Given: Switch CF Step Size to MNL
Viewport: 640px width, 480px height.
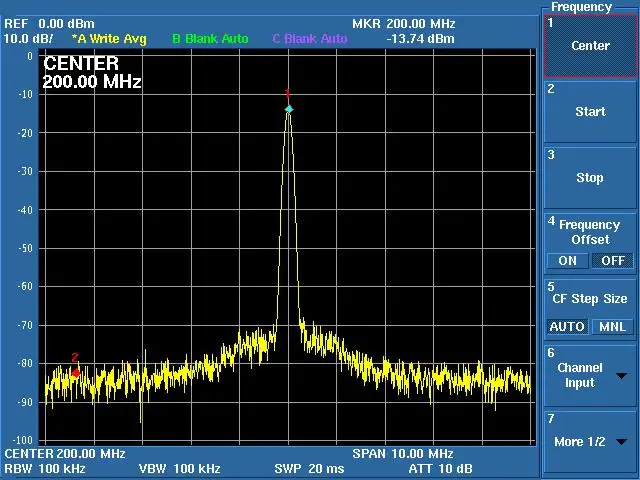Looking at the screenshot, I should [613, 327].
